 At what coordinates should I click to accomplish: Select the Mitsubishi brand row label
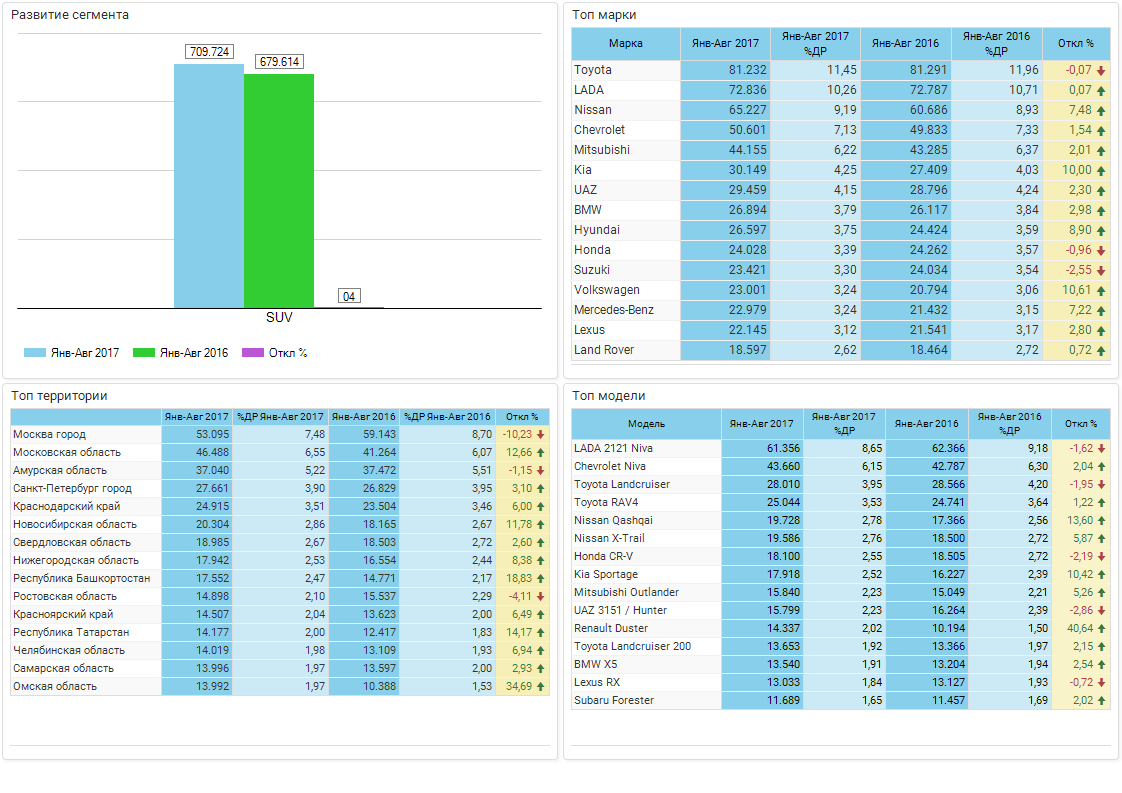click(x=602, y=150)
